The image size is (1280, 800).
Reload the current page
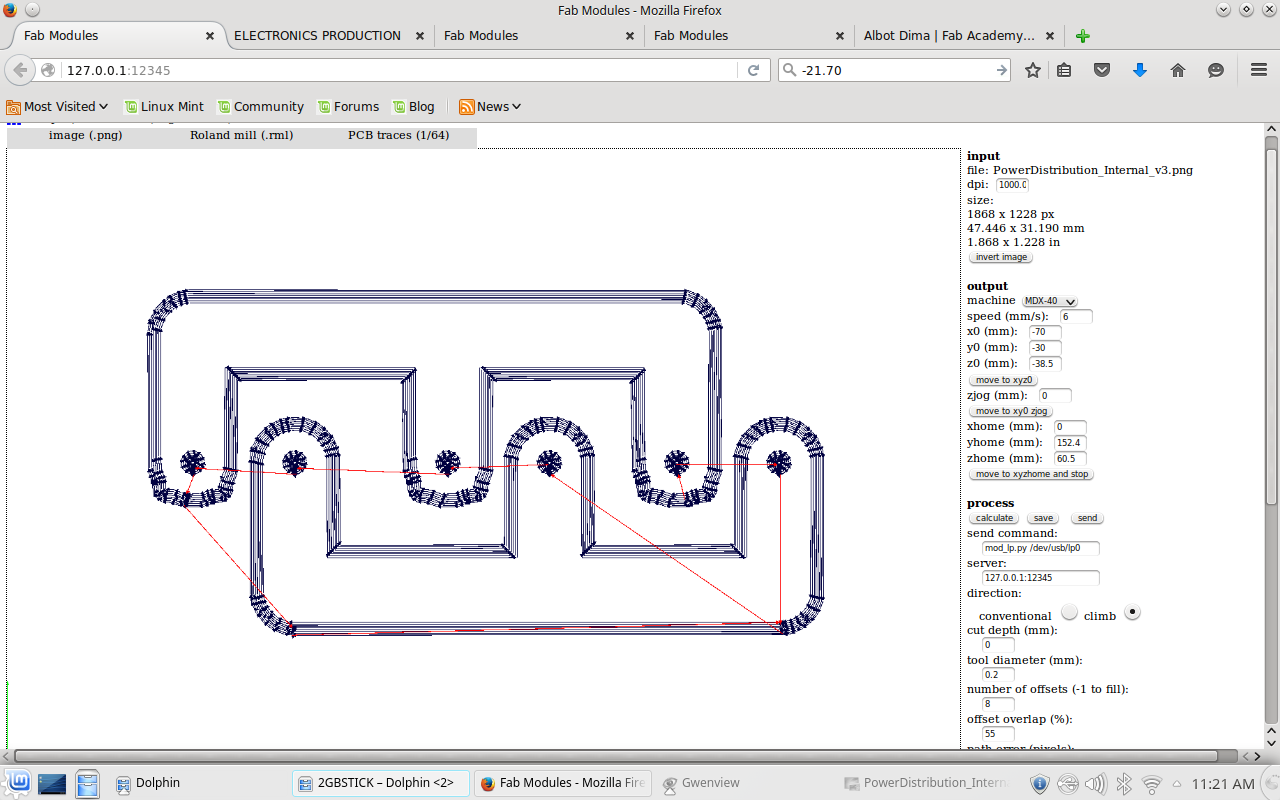[753, 70]
